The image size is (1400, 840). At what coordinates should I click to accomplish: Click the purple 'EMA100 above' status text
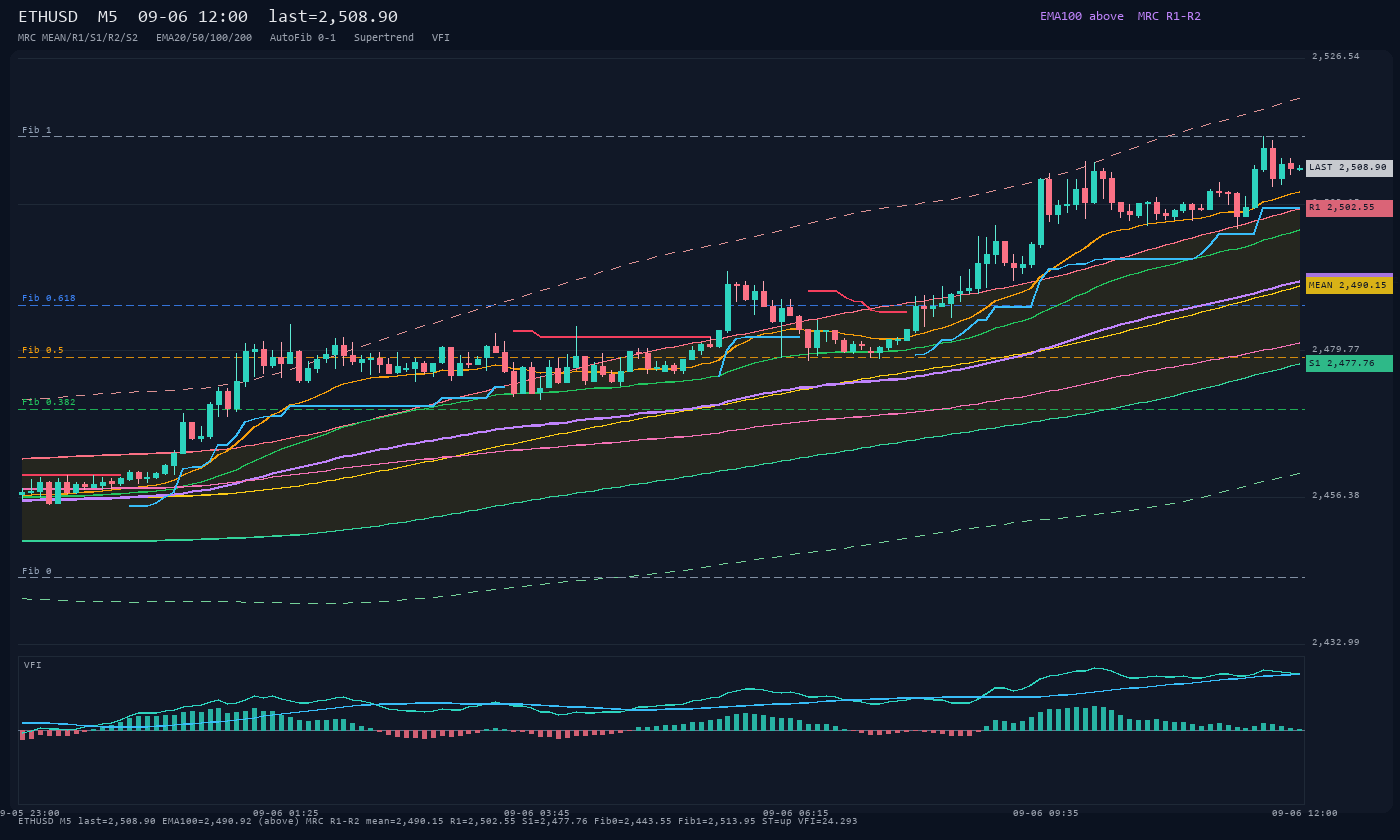(1081, 16)
